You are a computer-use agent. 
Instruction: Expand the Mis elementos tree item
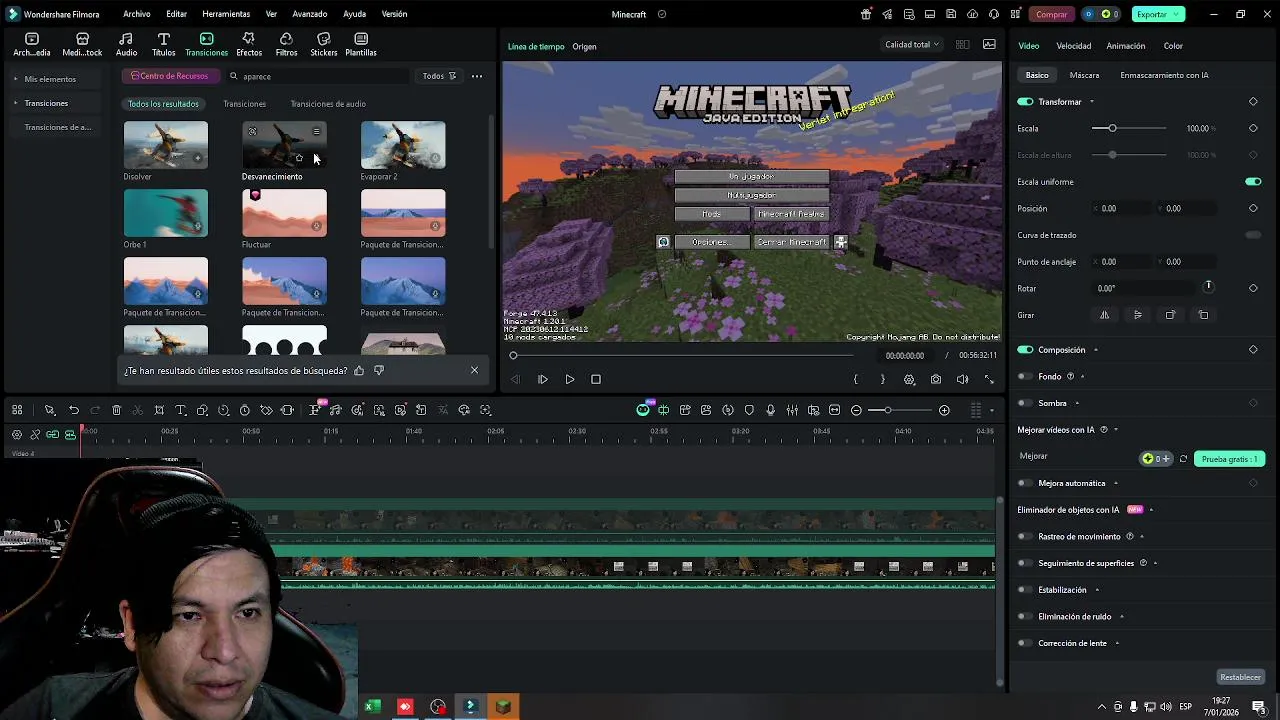coord(16,79)
